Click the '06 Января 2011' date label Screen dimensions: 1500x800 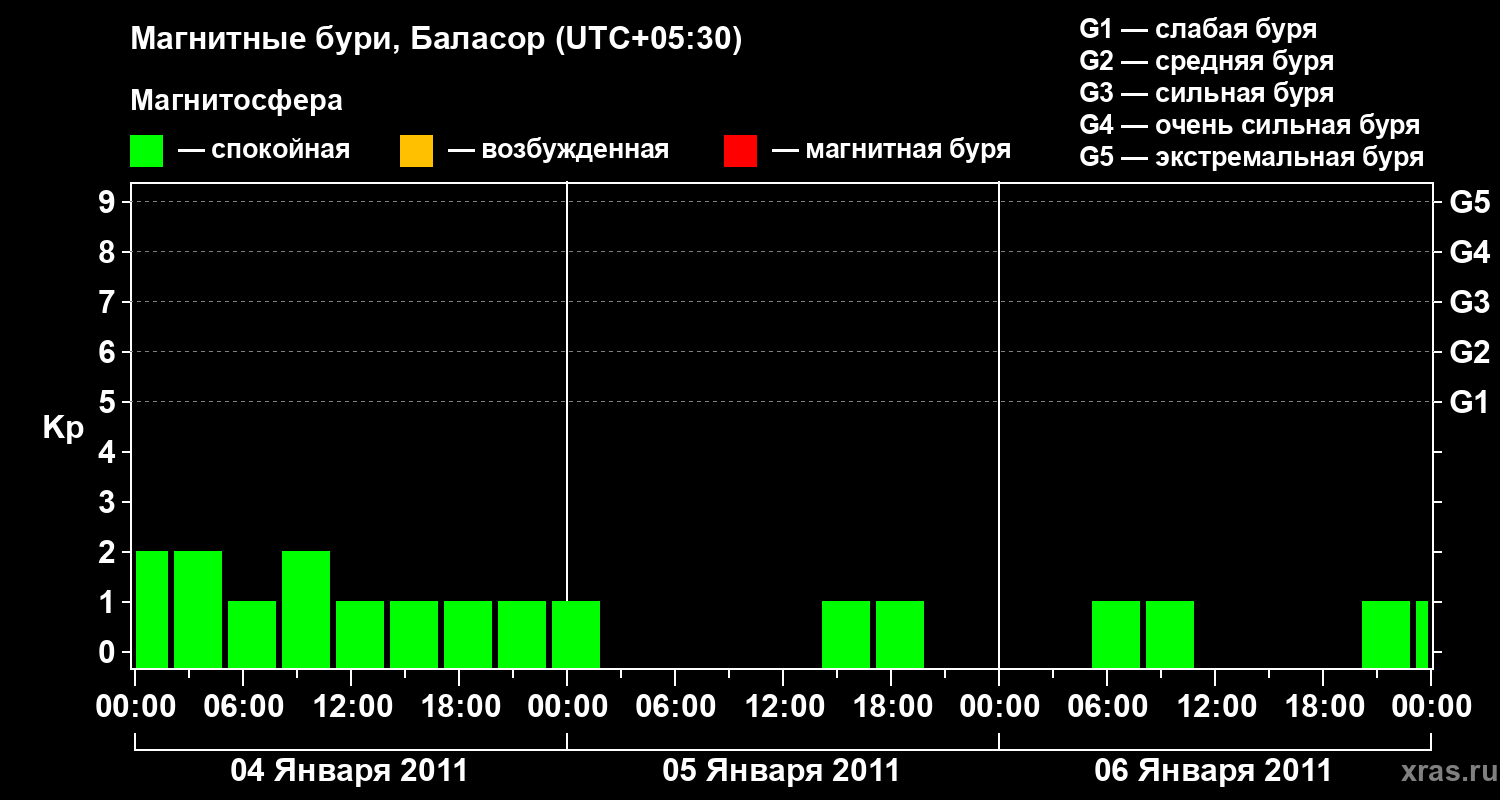pos(1213,771)
